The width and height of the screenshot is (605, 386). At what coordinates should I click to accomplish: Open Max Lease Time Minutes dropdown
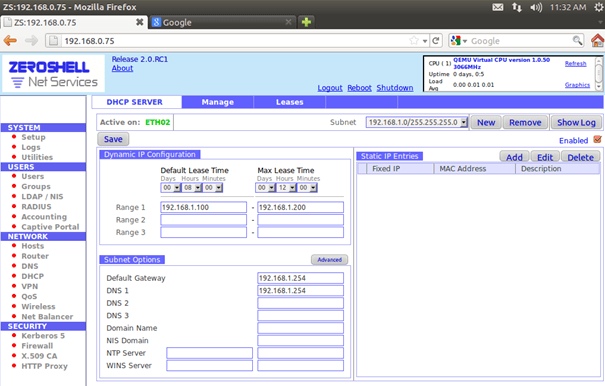point(308,188)
